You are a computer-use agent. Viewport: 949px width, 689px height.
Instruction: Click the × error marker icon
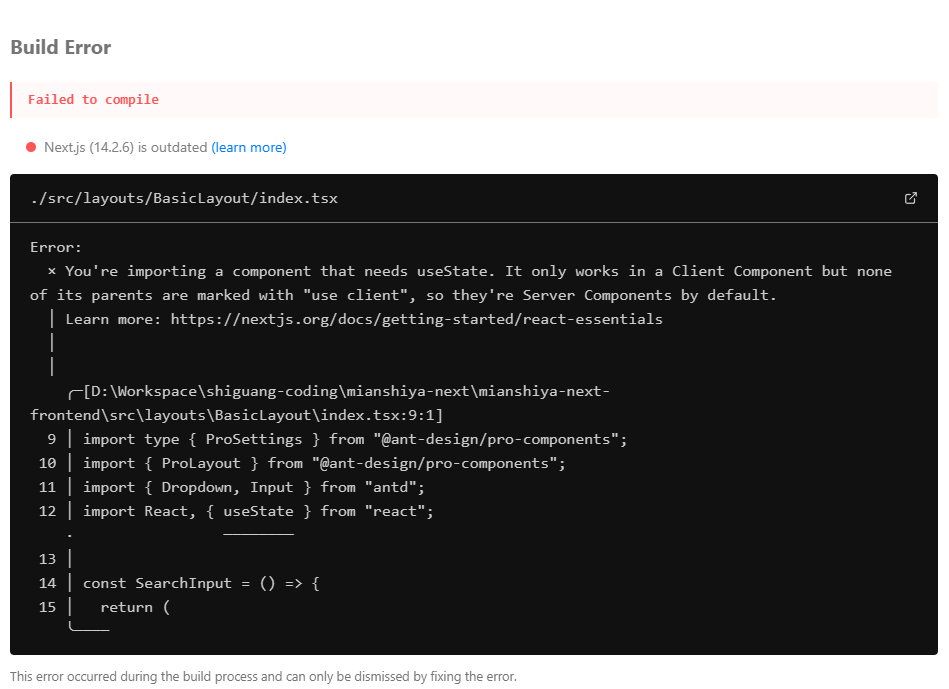point(52,271)
